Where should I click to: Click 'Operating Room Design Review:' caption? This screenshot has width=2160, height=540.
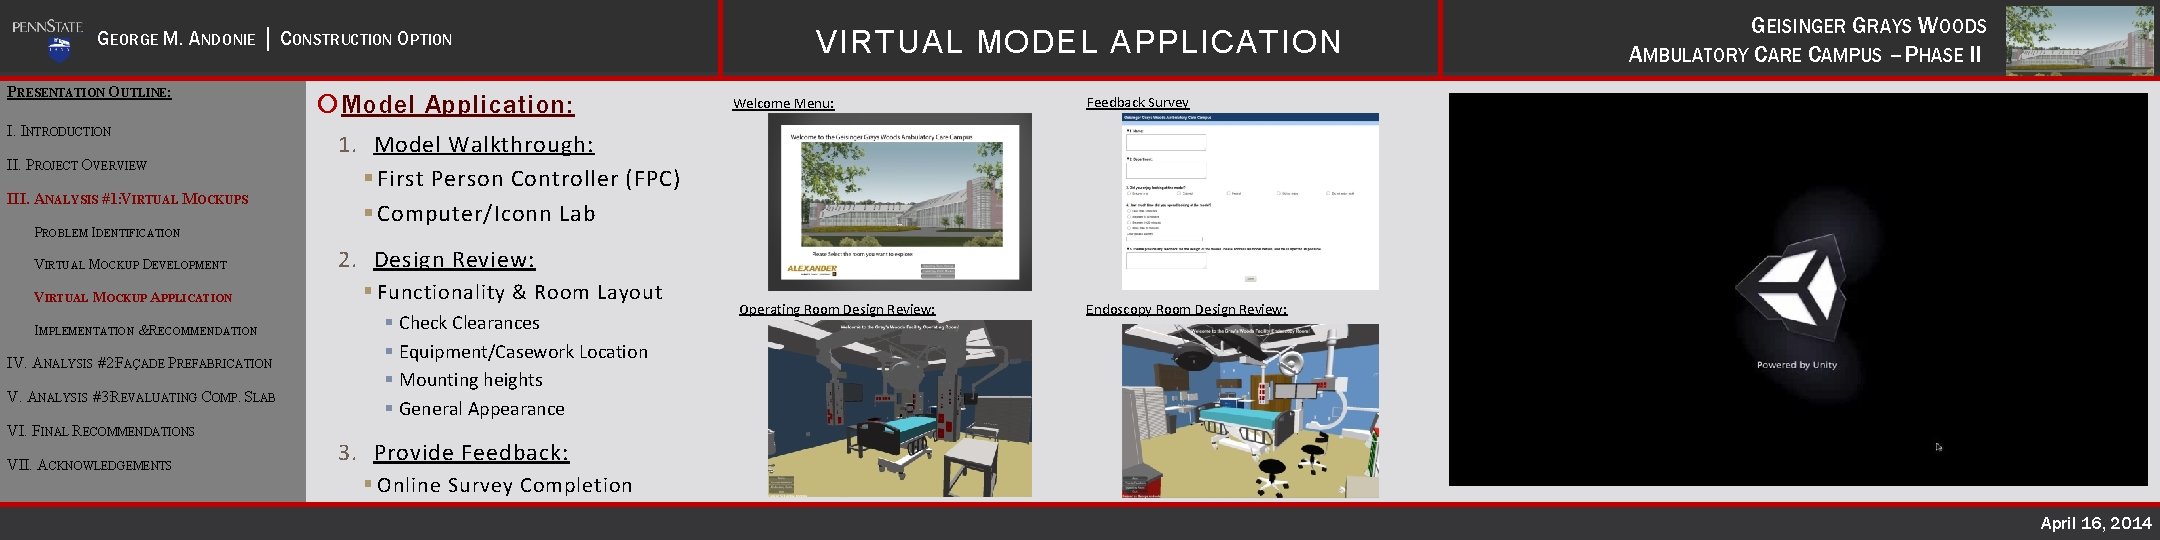(837, 309)
